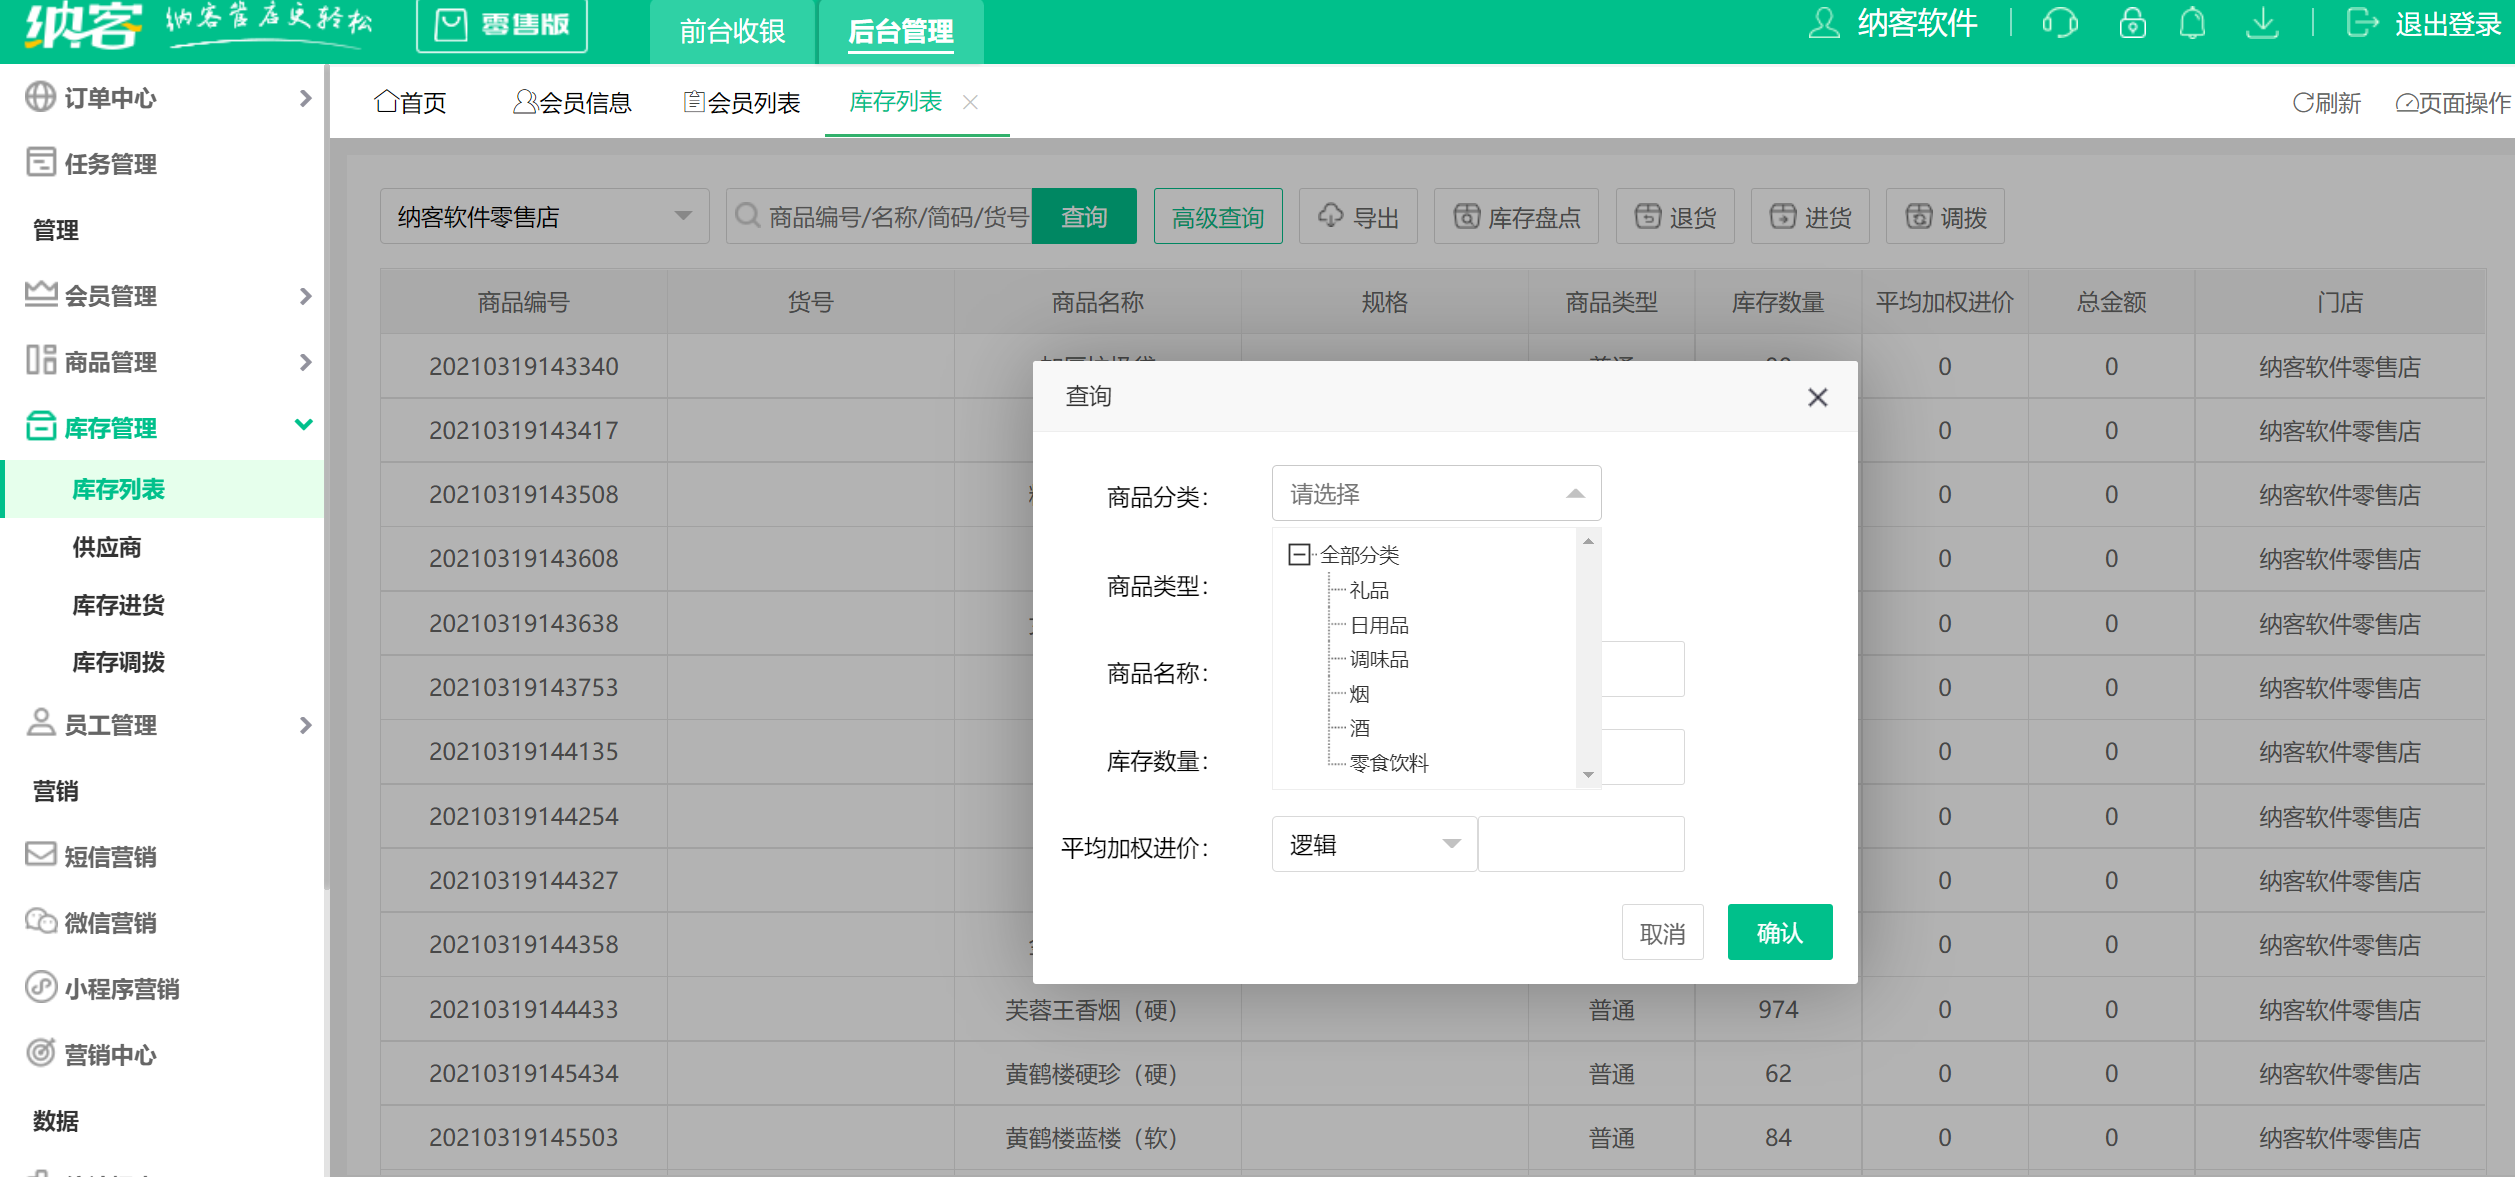This screenshot has width=2515, height=1177.
Task: Switch to the 前台收银 tab
Action: (x=733, y=31)
